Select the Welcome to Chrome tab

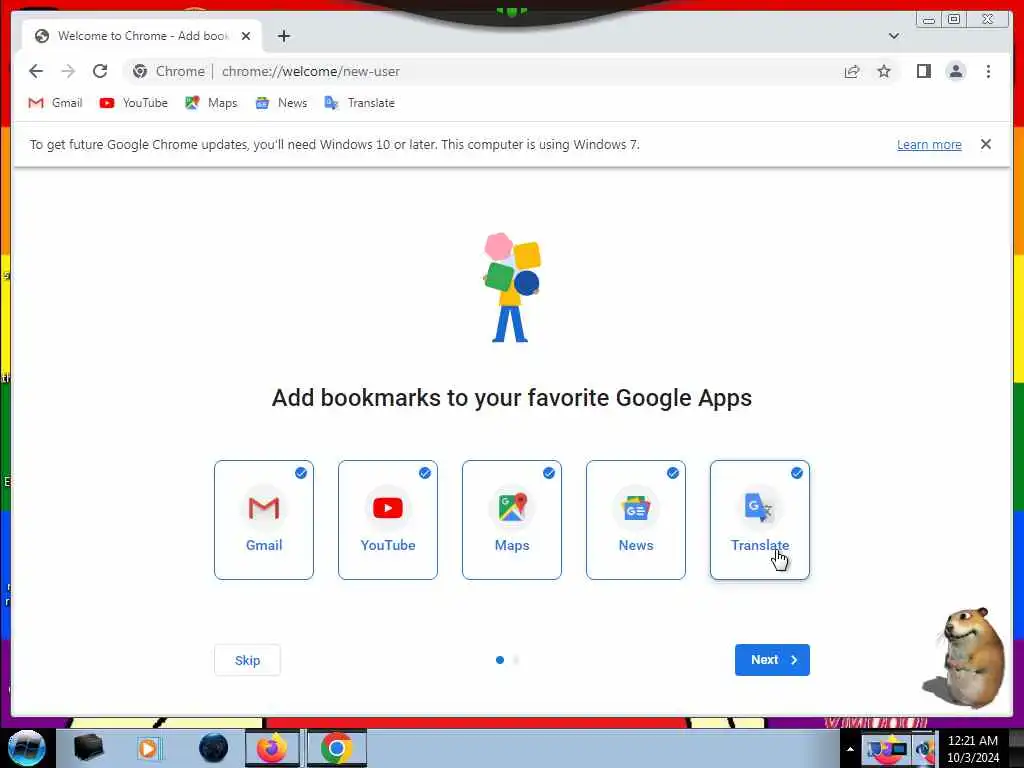pyautogui.click(x=142, y=36)
